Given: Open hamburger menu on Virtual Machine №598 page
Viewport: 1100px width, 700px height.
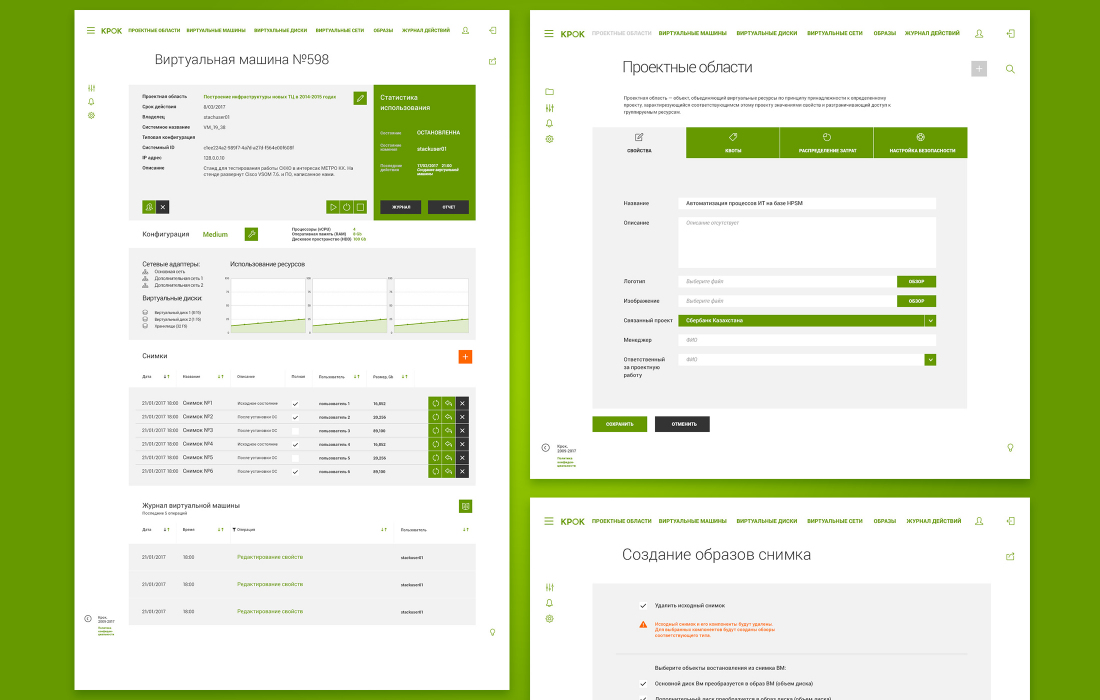Looking at the screenshot, I should pos(90,30).
